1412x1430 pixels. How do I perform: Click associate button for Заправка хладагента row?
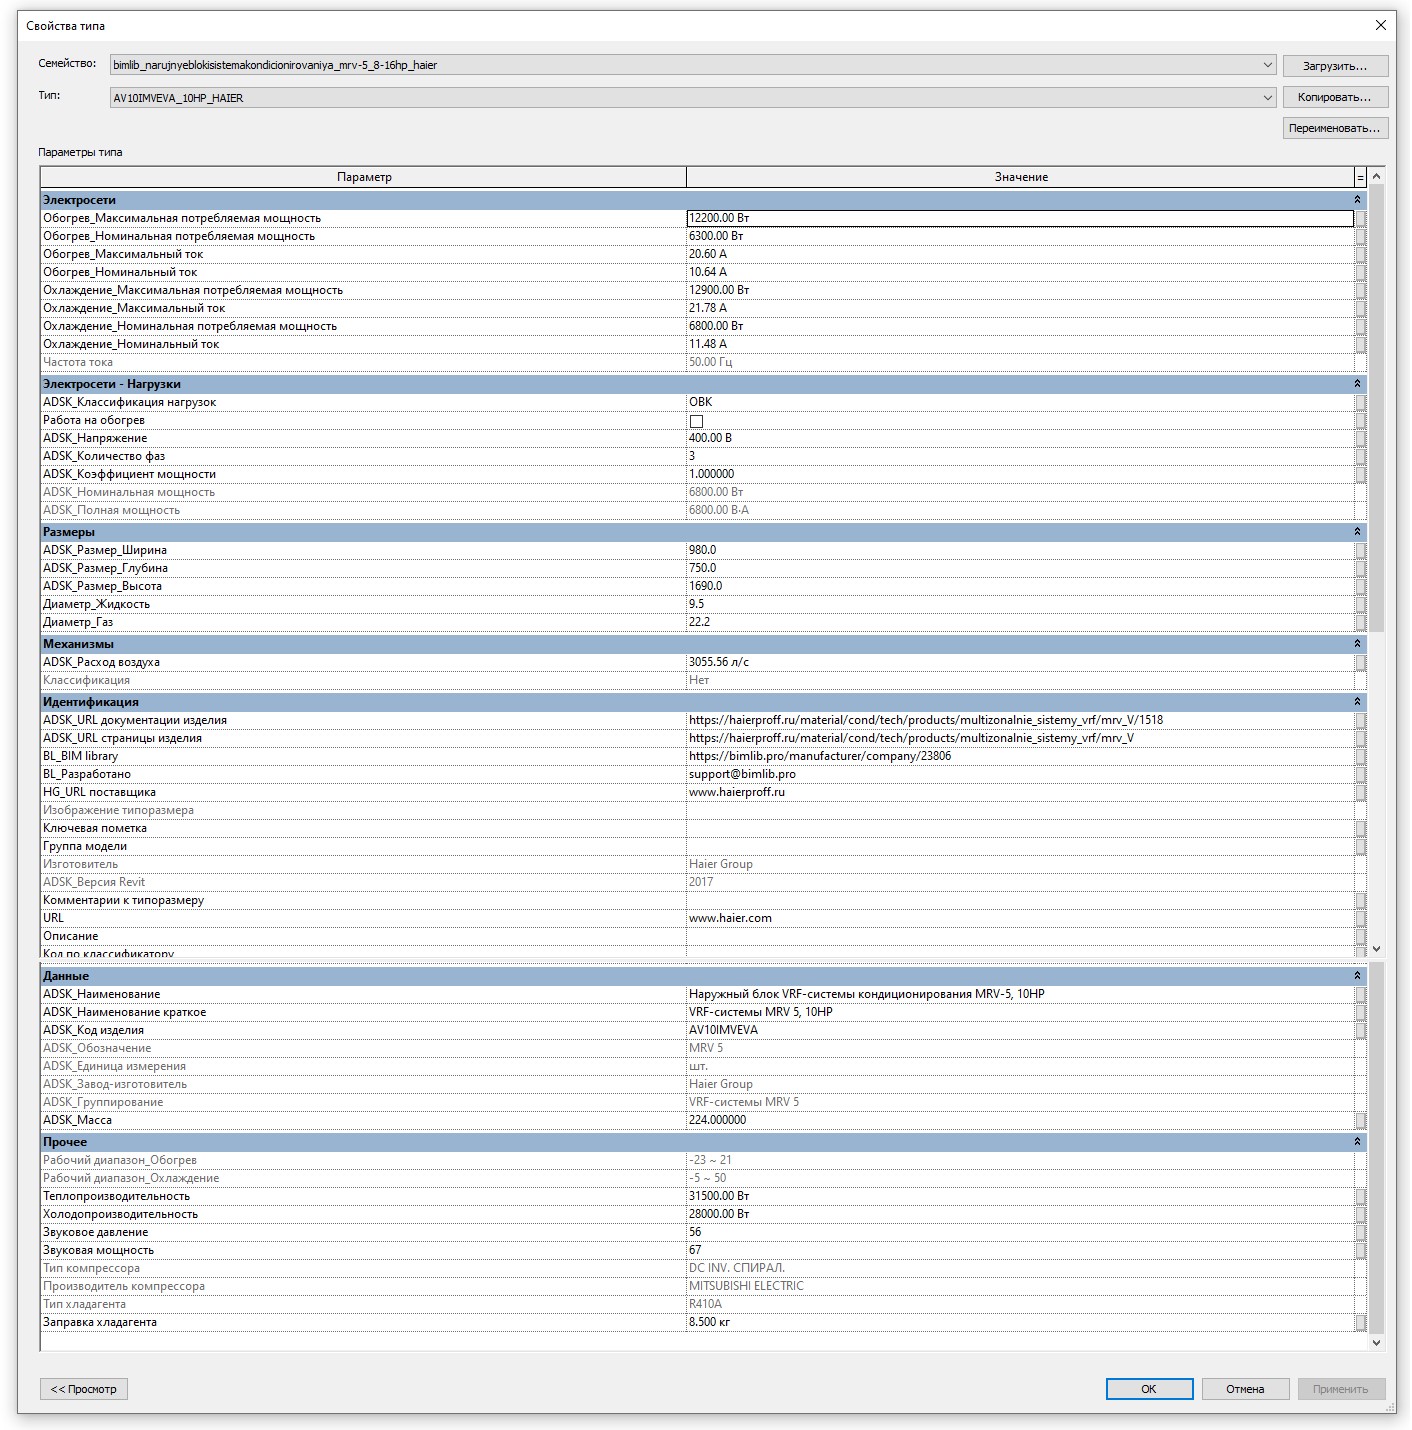(1360, 1322)
